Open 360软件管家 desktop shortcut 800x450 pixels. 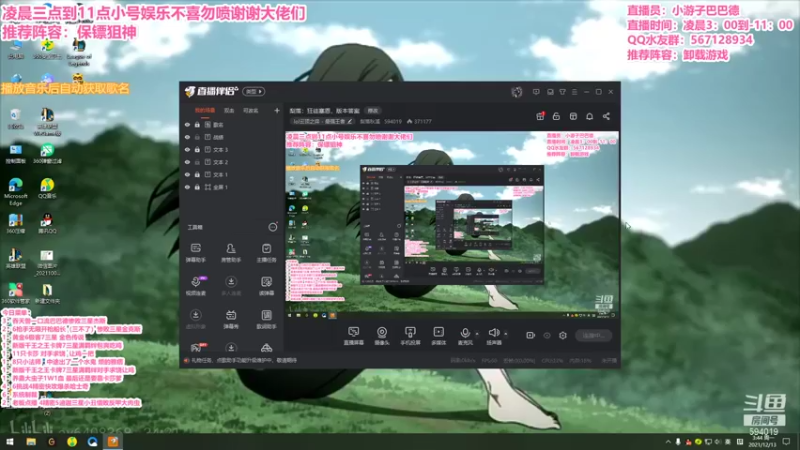pyautogui.click(x=15, y=294)
